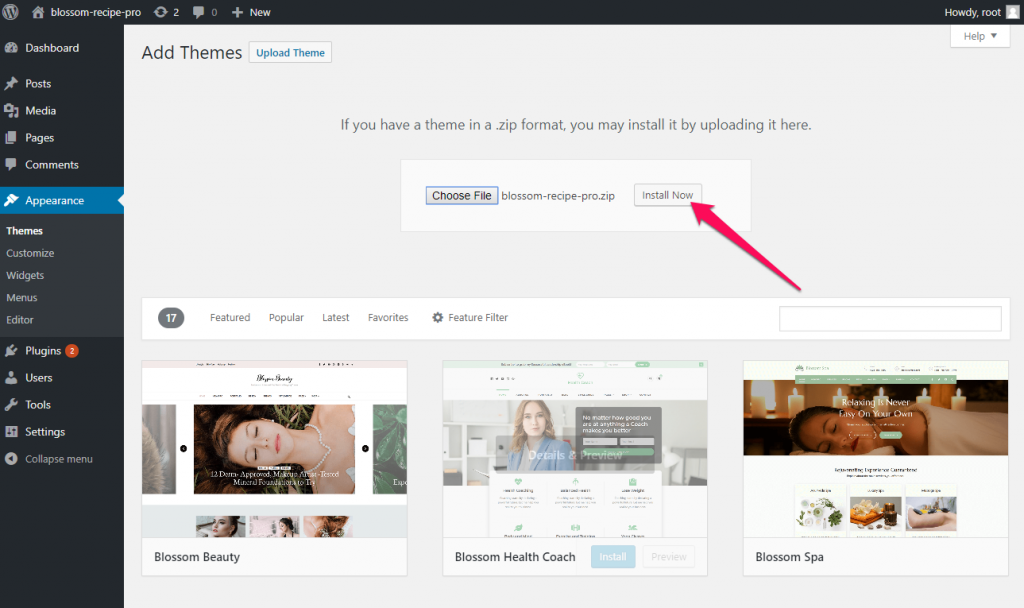The width and height of the screenshot is (1024, 608).
Task: Open Tools menu label
Action: [38, 405]
